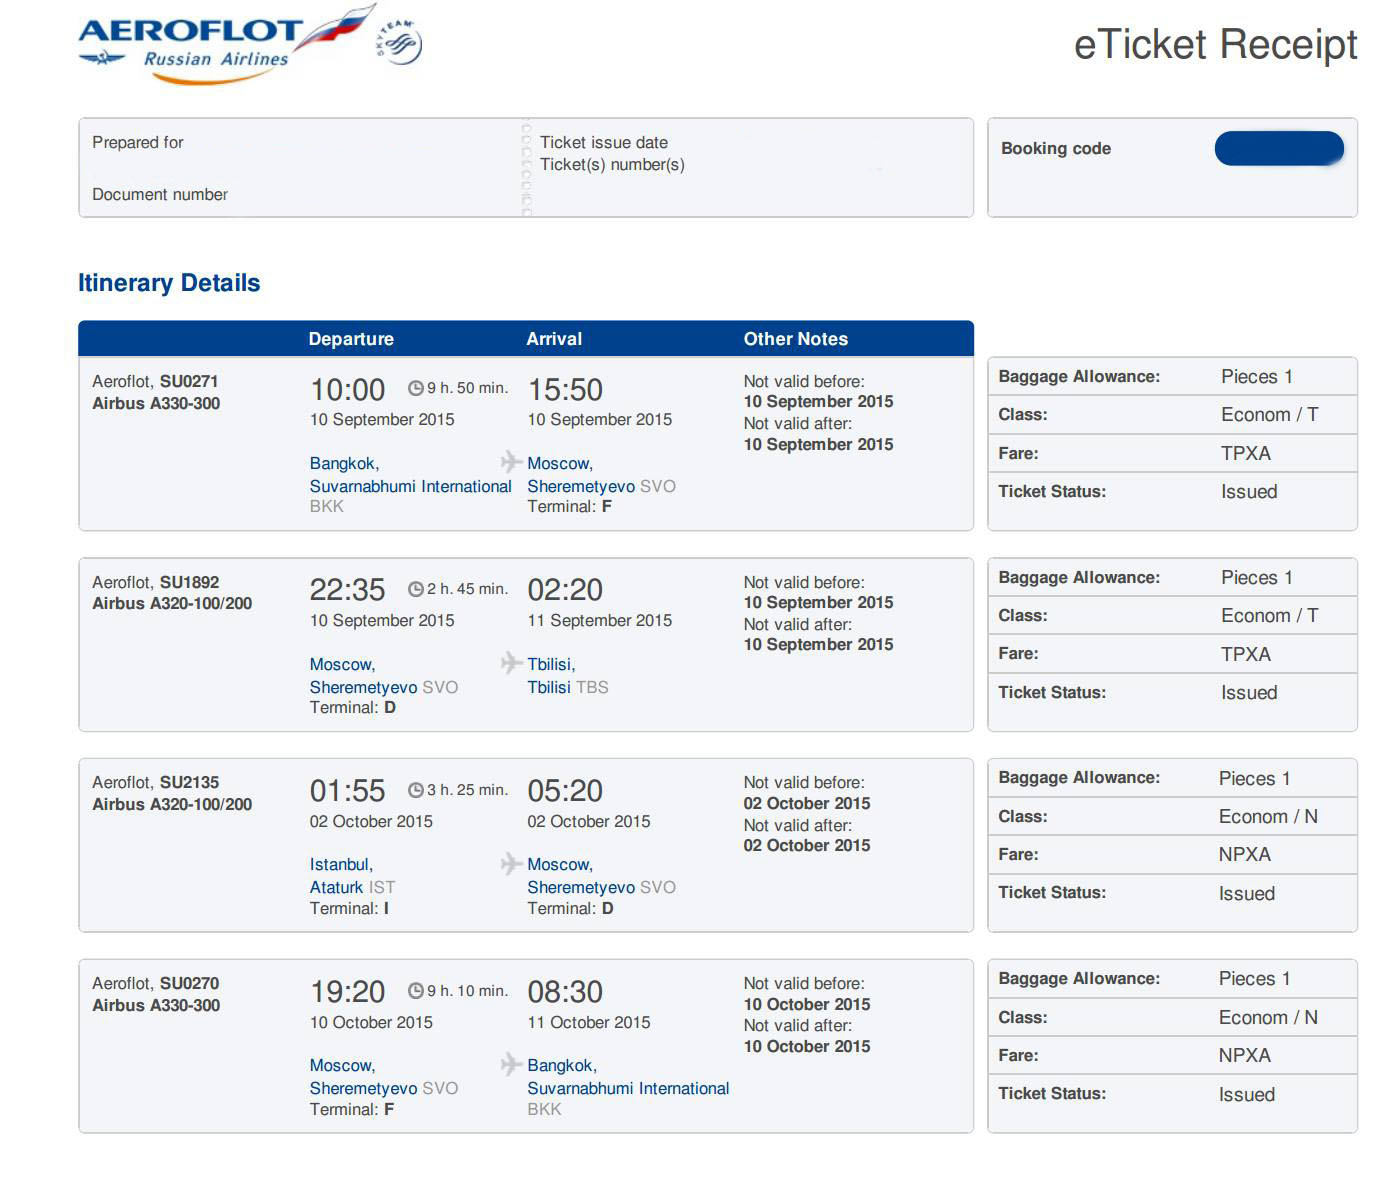This screenshot has height=1182, width=1400.
Task: Click the clock icon beside 3 h. 25 min.
Action: pyautogui.click(x=416, y=790)
